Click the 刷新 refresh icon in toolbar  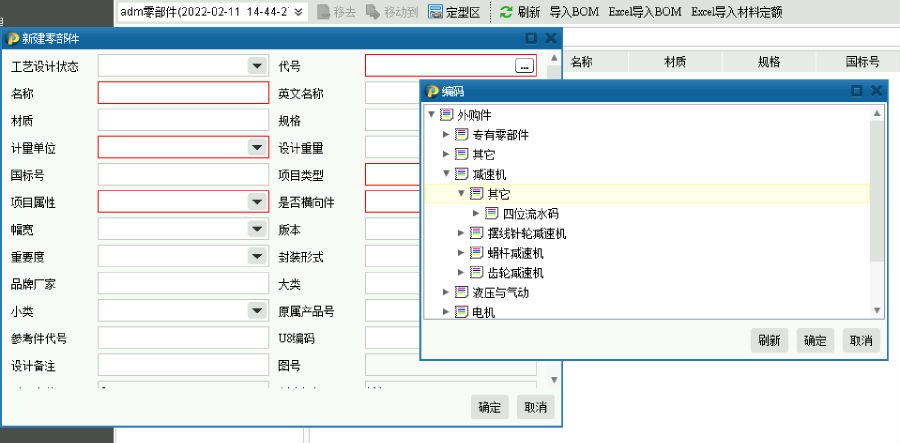(x=506, y=12)
